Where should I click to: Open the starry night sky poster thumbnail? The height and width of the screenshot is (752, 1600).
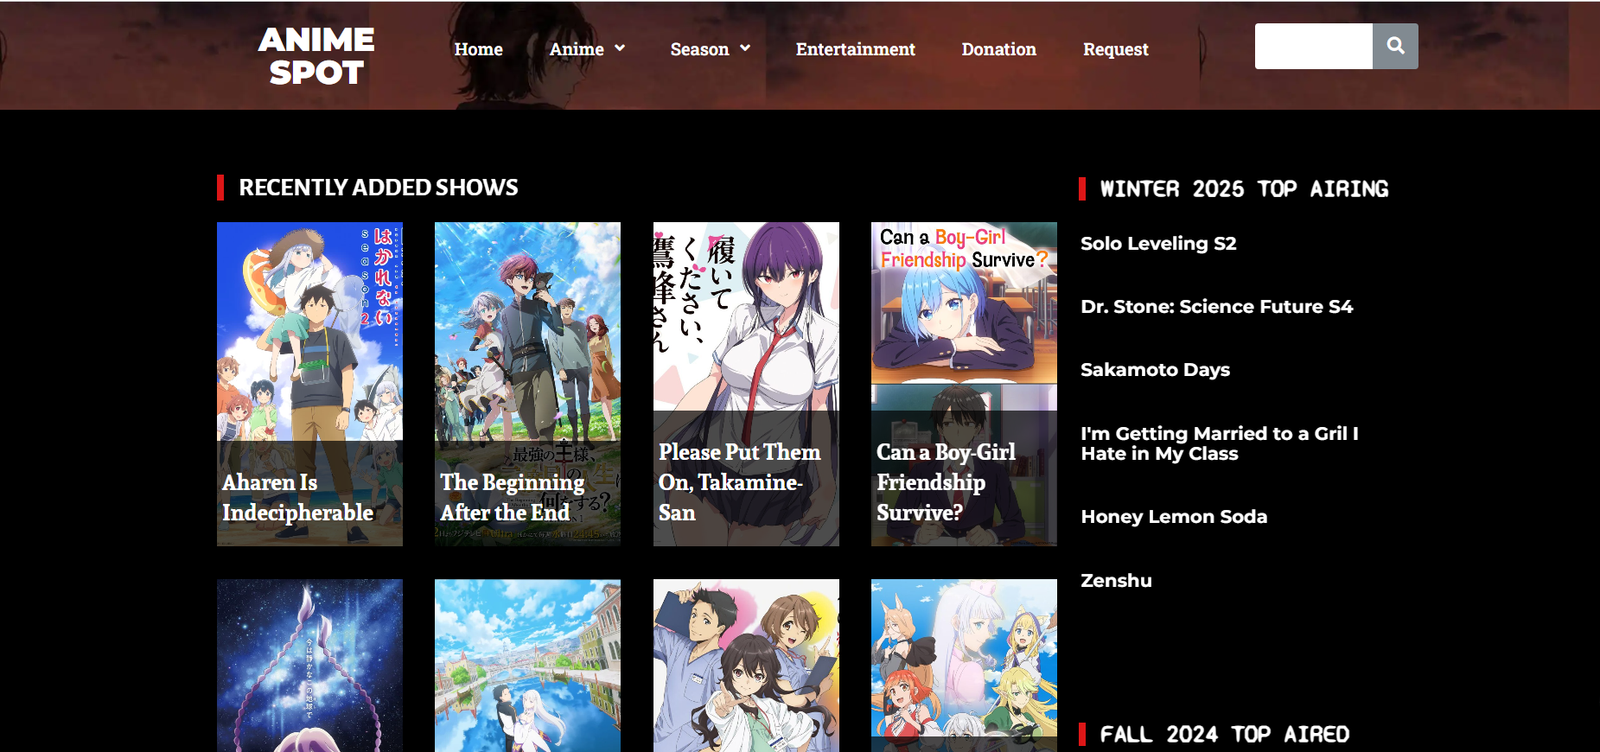310,665
